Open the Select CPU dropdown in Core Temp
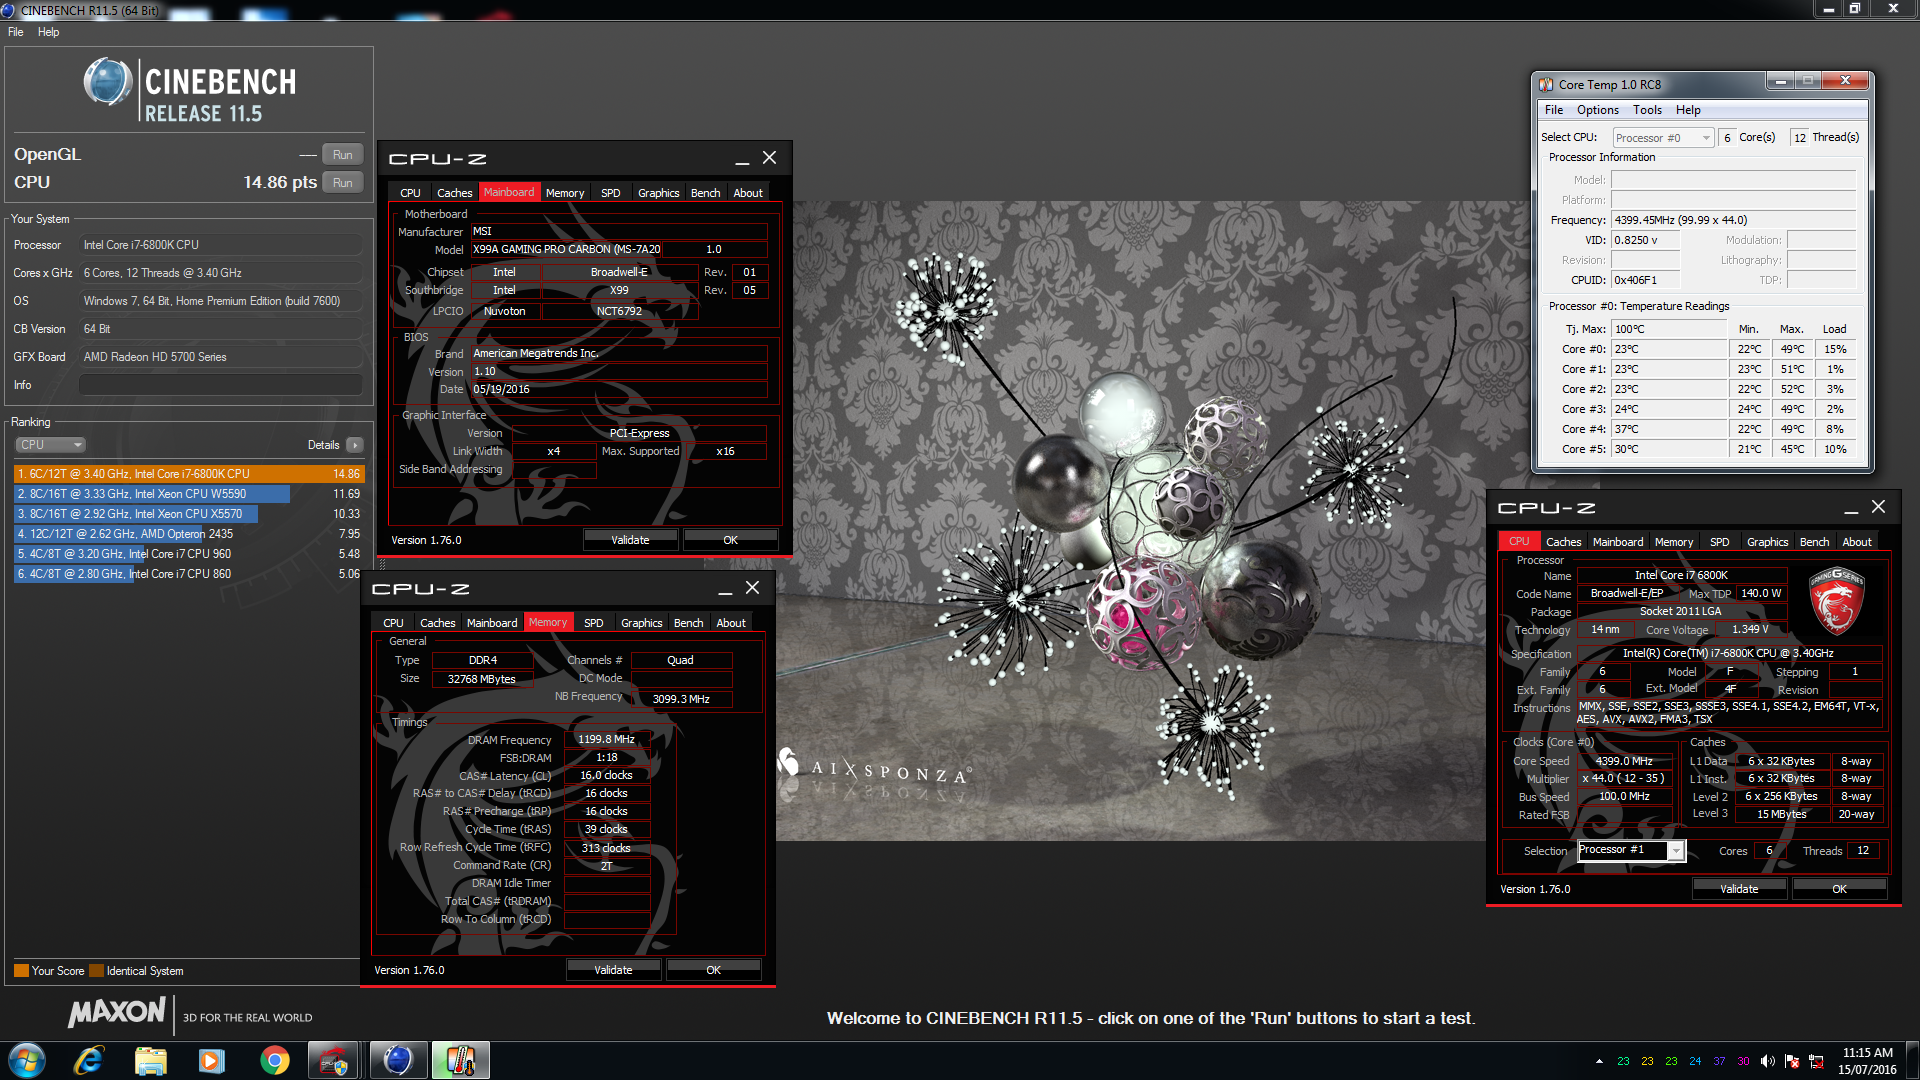The height and width of the screenshot is (1080, 1920). coord(1663,138)
